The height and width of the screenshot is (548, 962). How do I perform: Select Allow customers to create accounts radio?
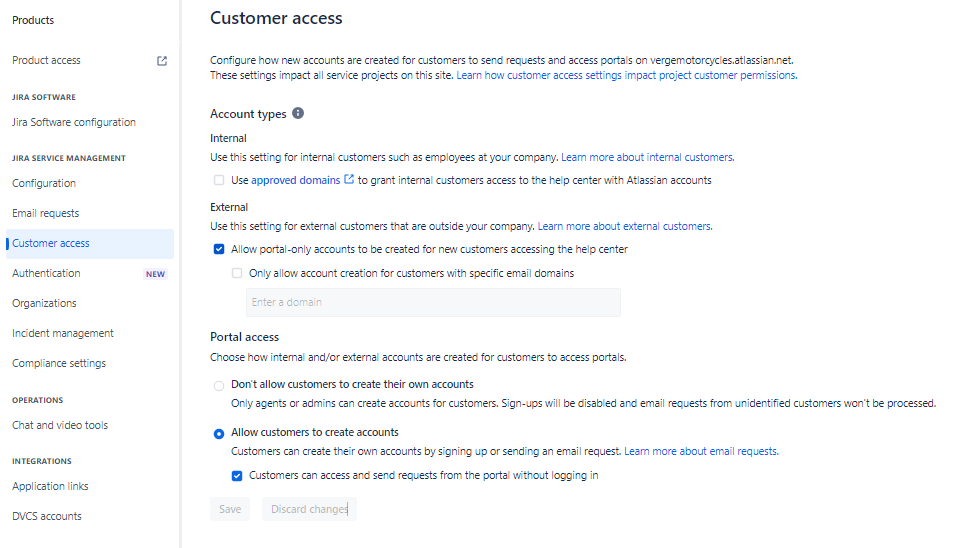pos(219,433)
